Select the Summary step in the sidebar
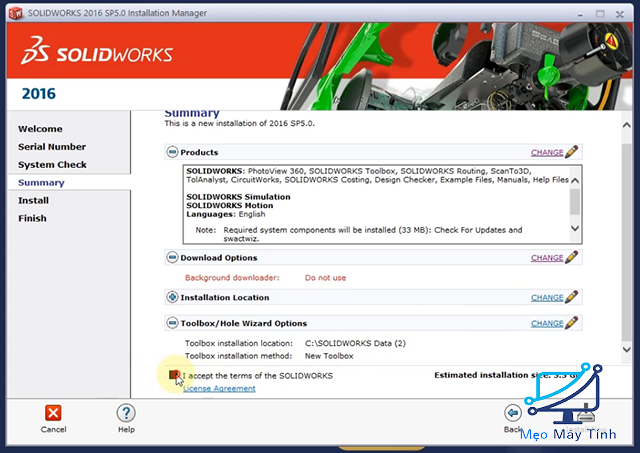Image resolution: width=640 pixels, height=453 pixels. click(41, 183)
